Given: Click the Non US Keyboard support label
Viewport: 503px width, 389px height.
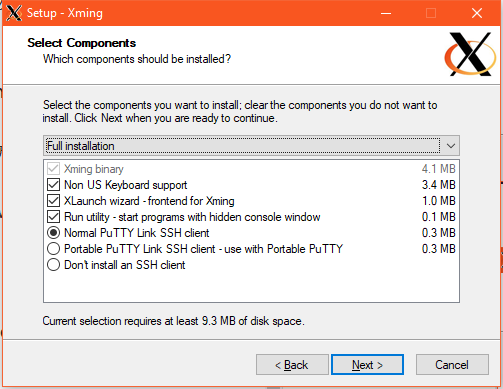Looking at the screenshot, I should [x=125, y=185].
